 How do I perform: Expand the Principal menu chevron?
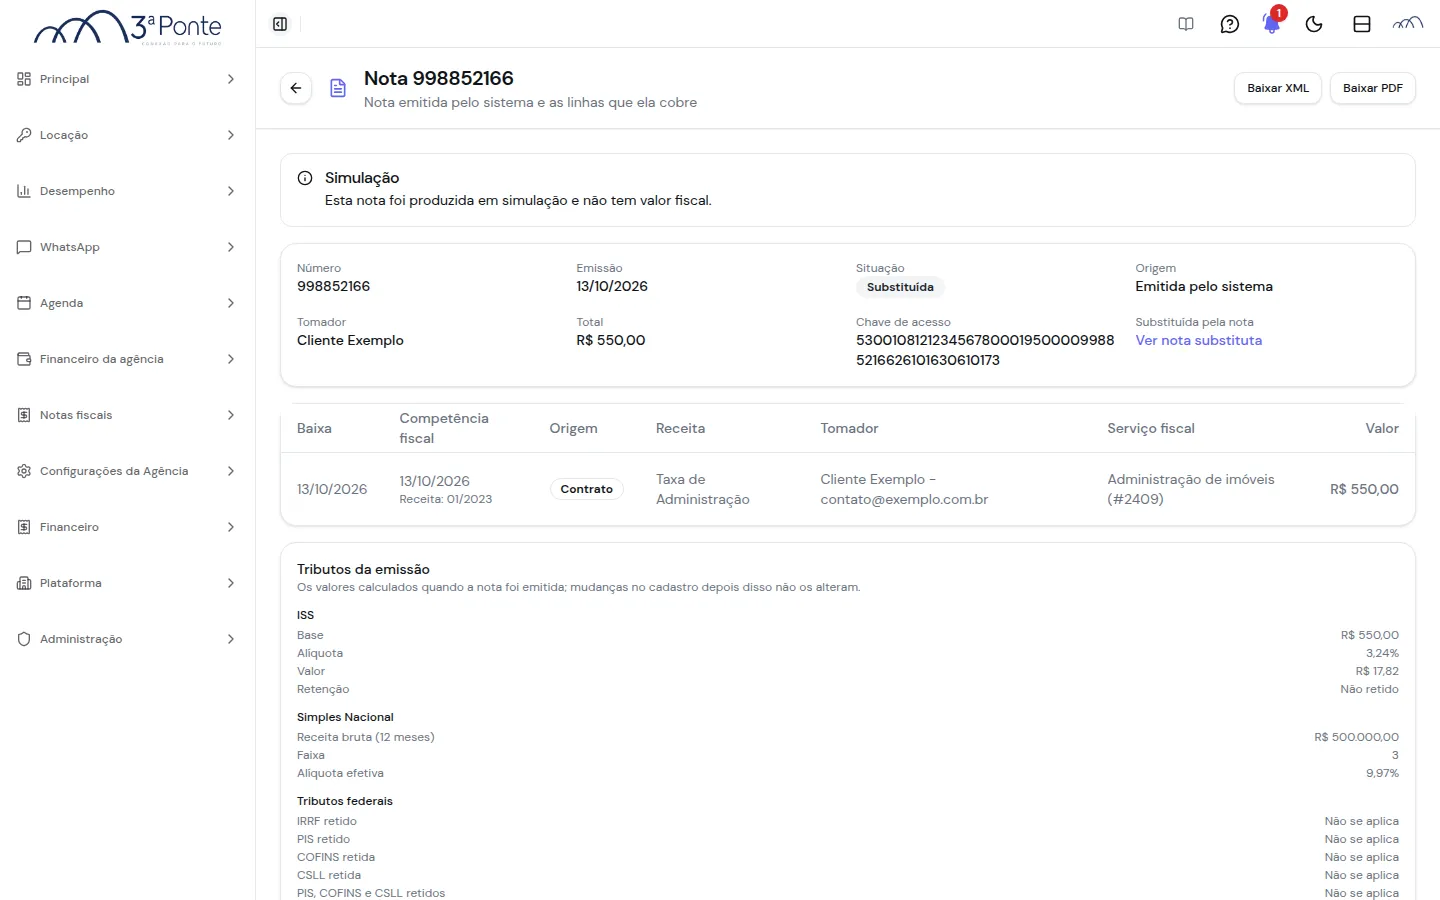tap(231, 79)
